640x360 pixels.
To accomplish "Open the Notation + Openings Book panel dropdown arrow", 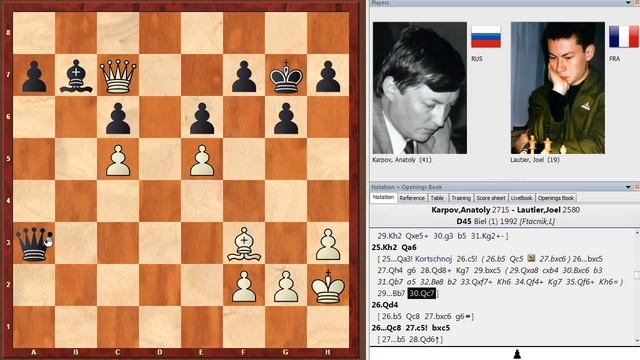I will pos(628,187).
